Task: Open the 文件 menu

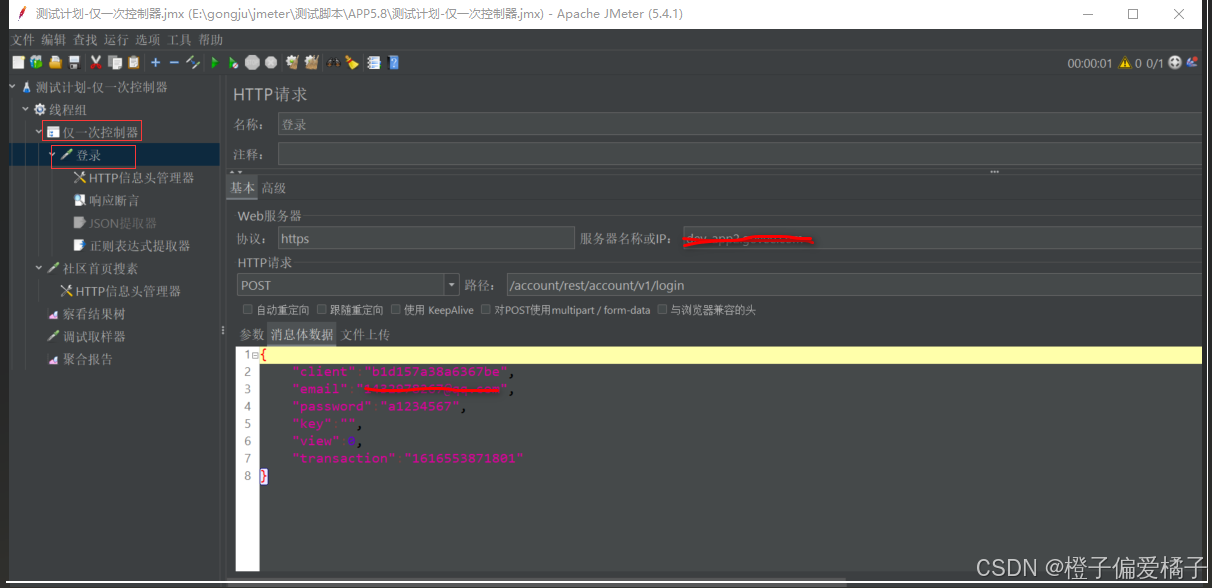Action: point(23,40)
